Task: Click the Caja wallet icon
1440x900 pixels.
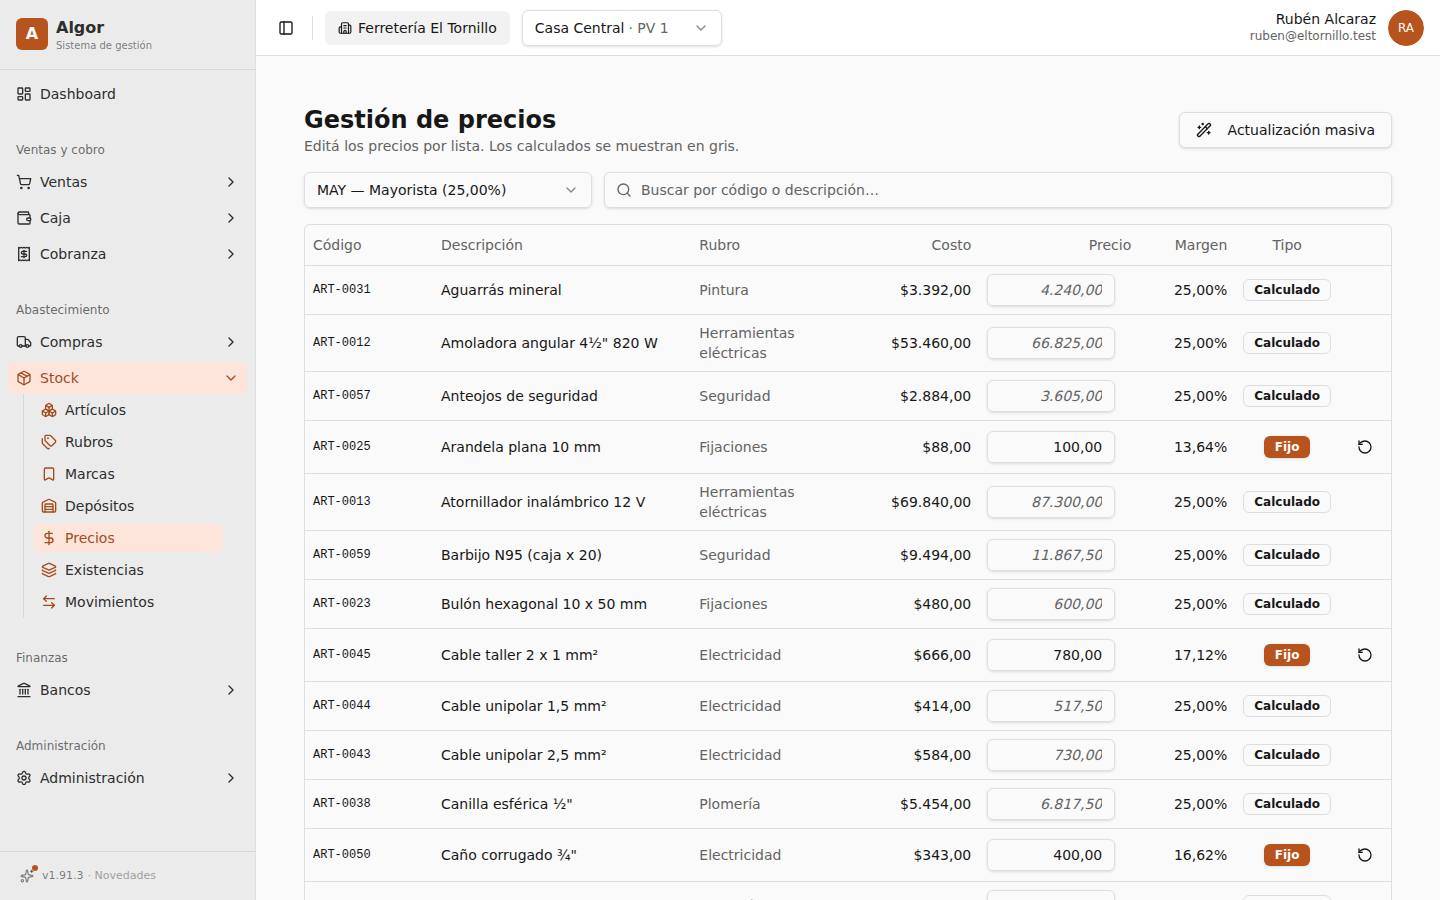Action: pyautogui.click(x=24, y=218)
